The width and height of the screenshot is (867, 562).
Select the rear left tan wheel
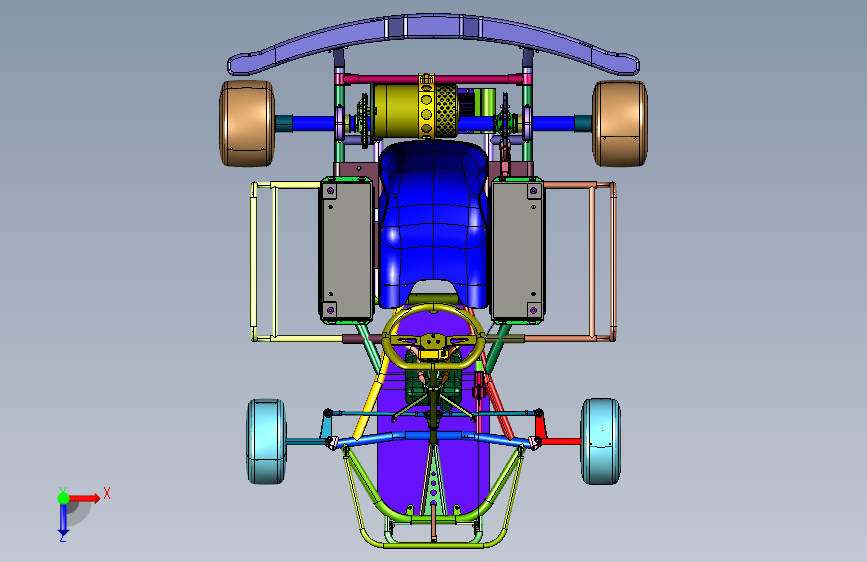click(247, 123)
